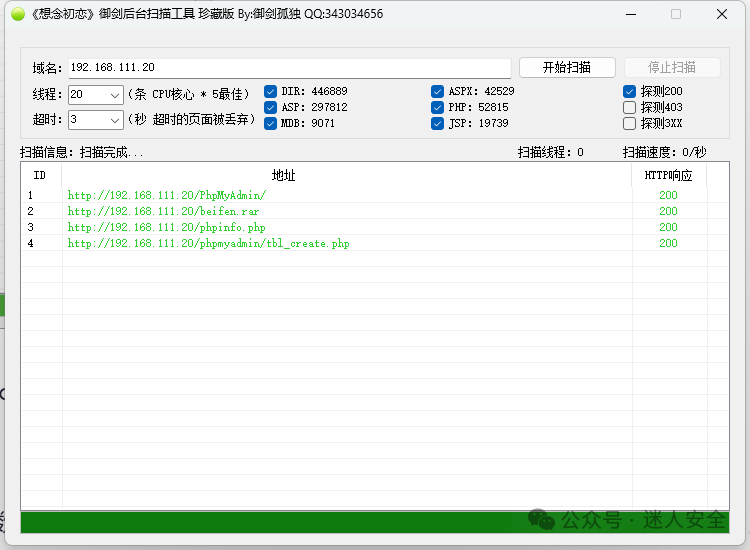Toggle the ASP dictionary checkbox
Image resolution: width=750 pixels, height=550 pixels.
click(270, 107)
